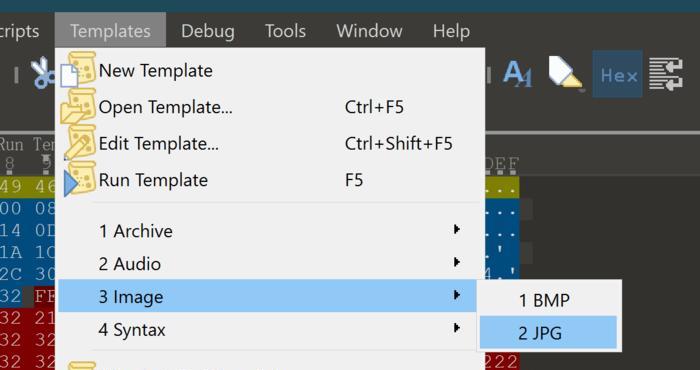Image resolution: width=700 pixels, height=370 pixels.
Task: Click the Open Template folder icon
Action: coord(78,106)
